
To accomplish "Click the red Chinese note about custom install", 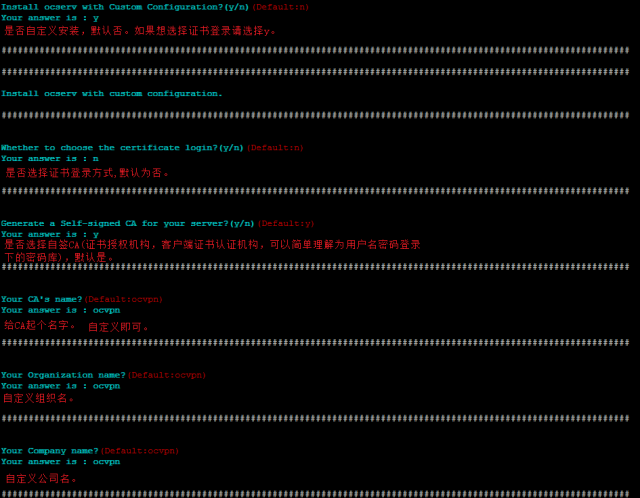I will 140,31.
